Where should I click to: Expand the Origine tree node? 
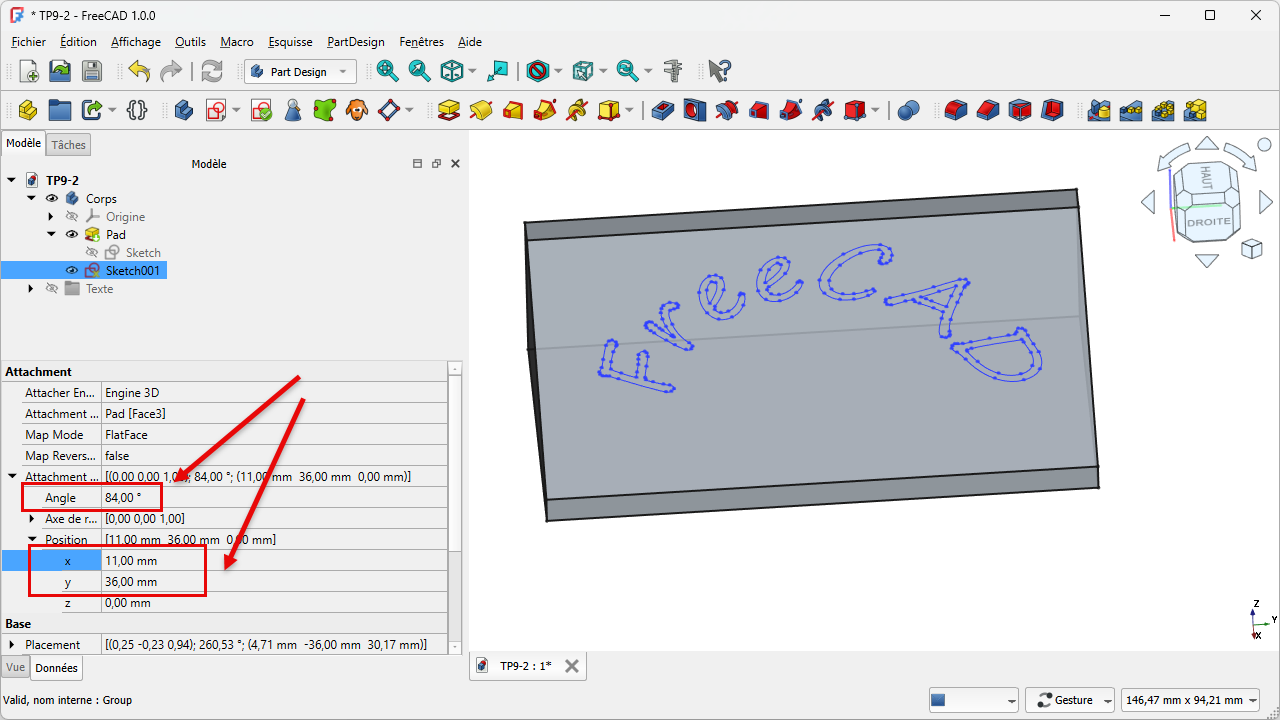pyautogui.click(x=51, y=217)
